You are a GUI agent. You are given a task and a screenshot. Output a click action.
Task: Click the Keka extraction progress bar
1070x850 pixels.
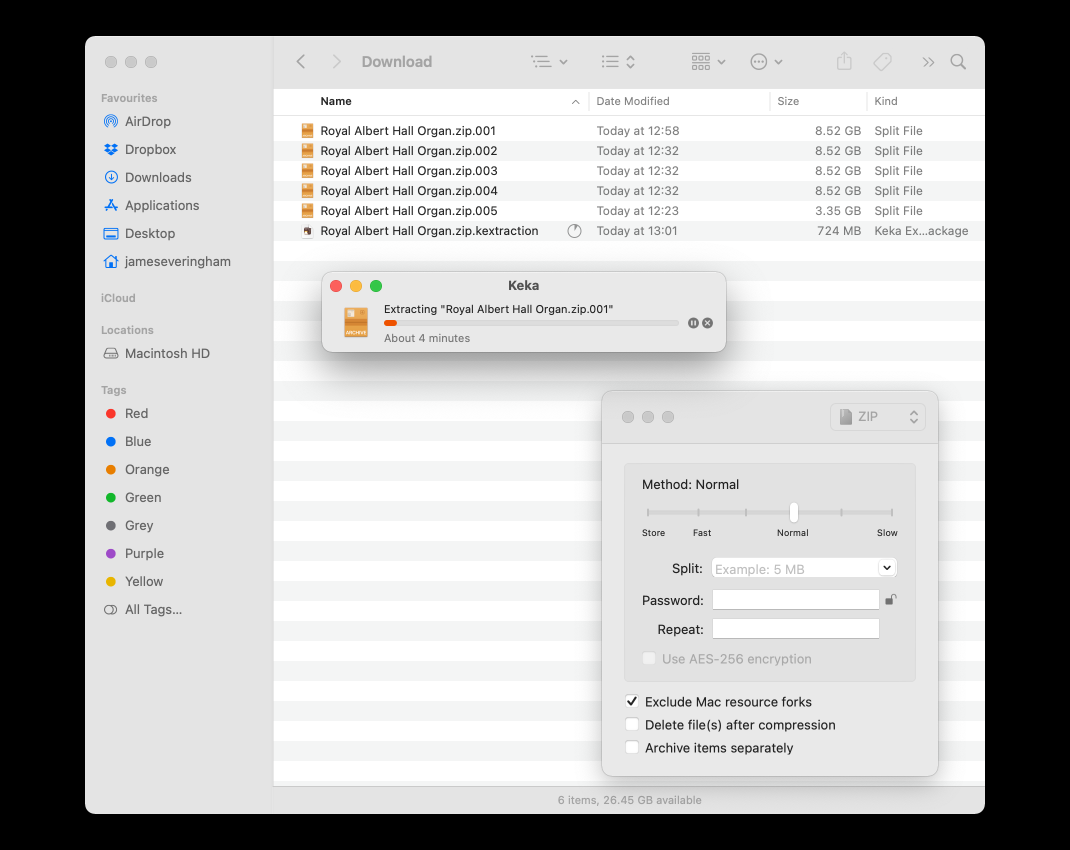(531, 323)
